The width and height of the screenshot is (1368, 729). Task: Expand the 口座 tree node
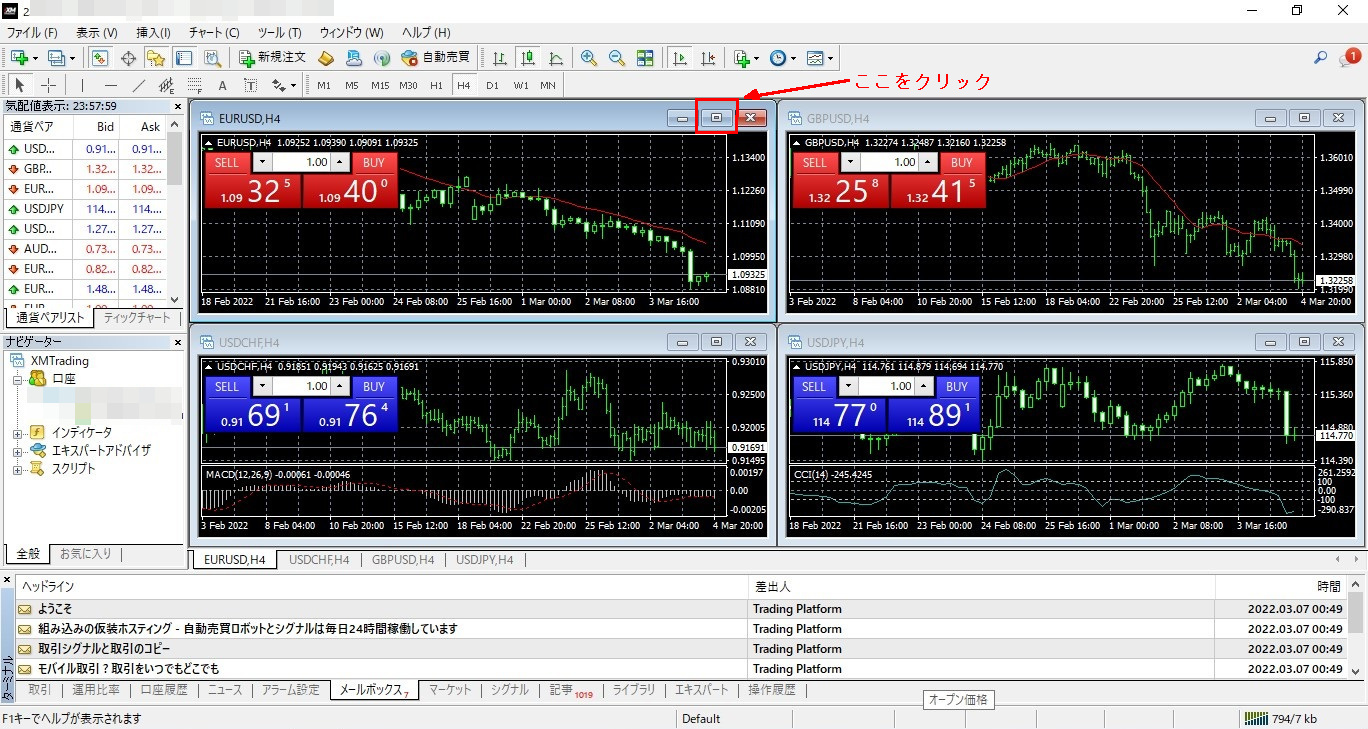pyautogui.click(x=17, y=379)
